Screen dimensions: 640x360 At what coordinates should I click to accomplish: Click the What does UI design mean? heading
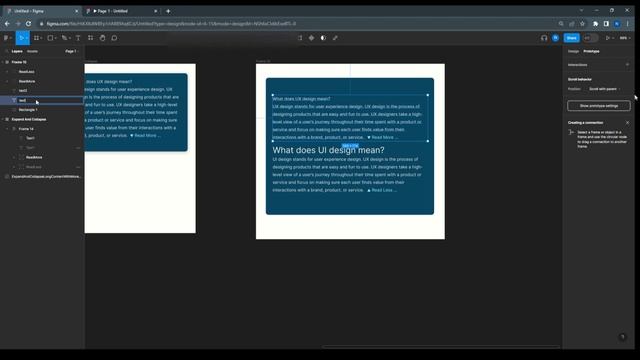coord(328,150)
